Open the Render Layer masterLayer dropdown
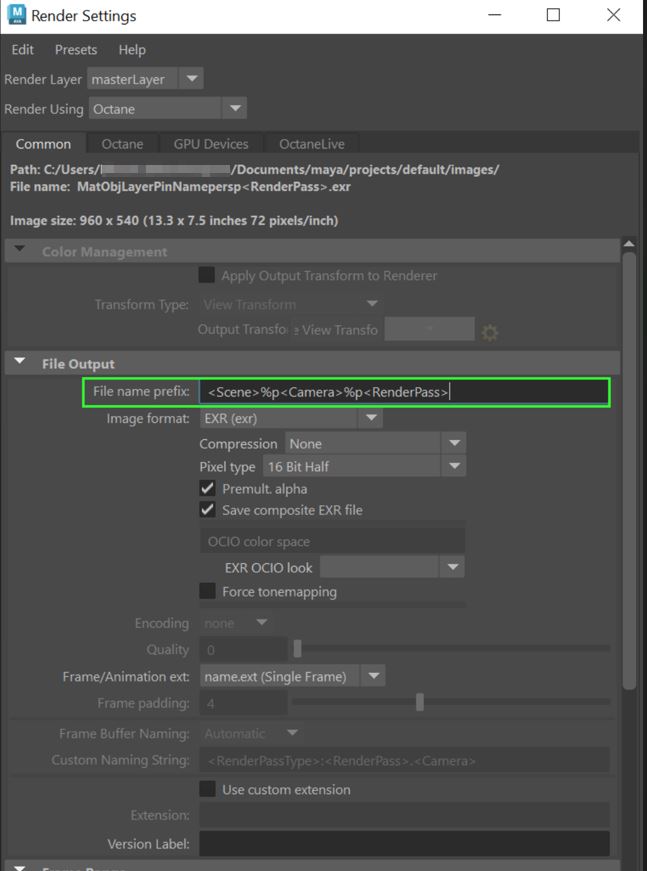Screen dimensions: 647x871 pyautogui.click(x=146, y=79)
